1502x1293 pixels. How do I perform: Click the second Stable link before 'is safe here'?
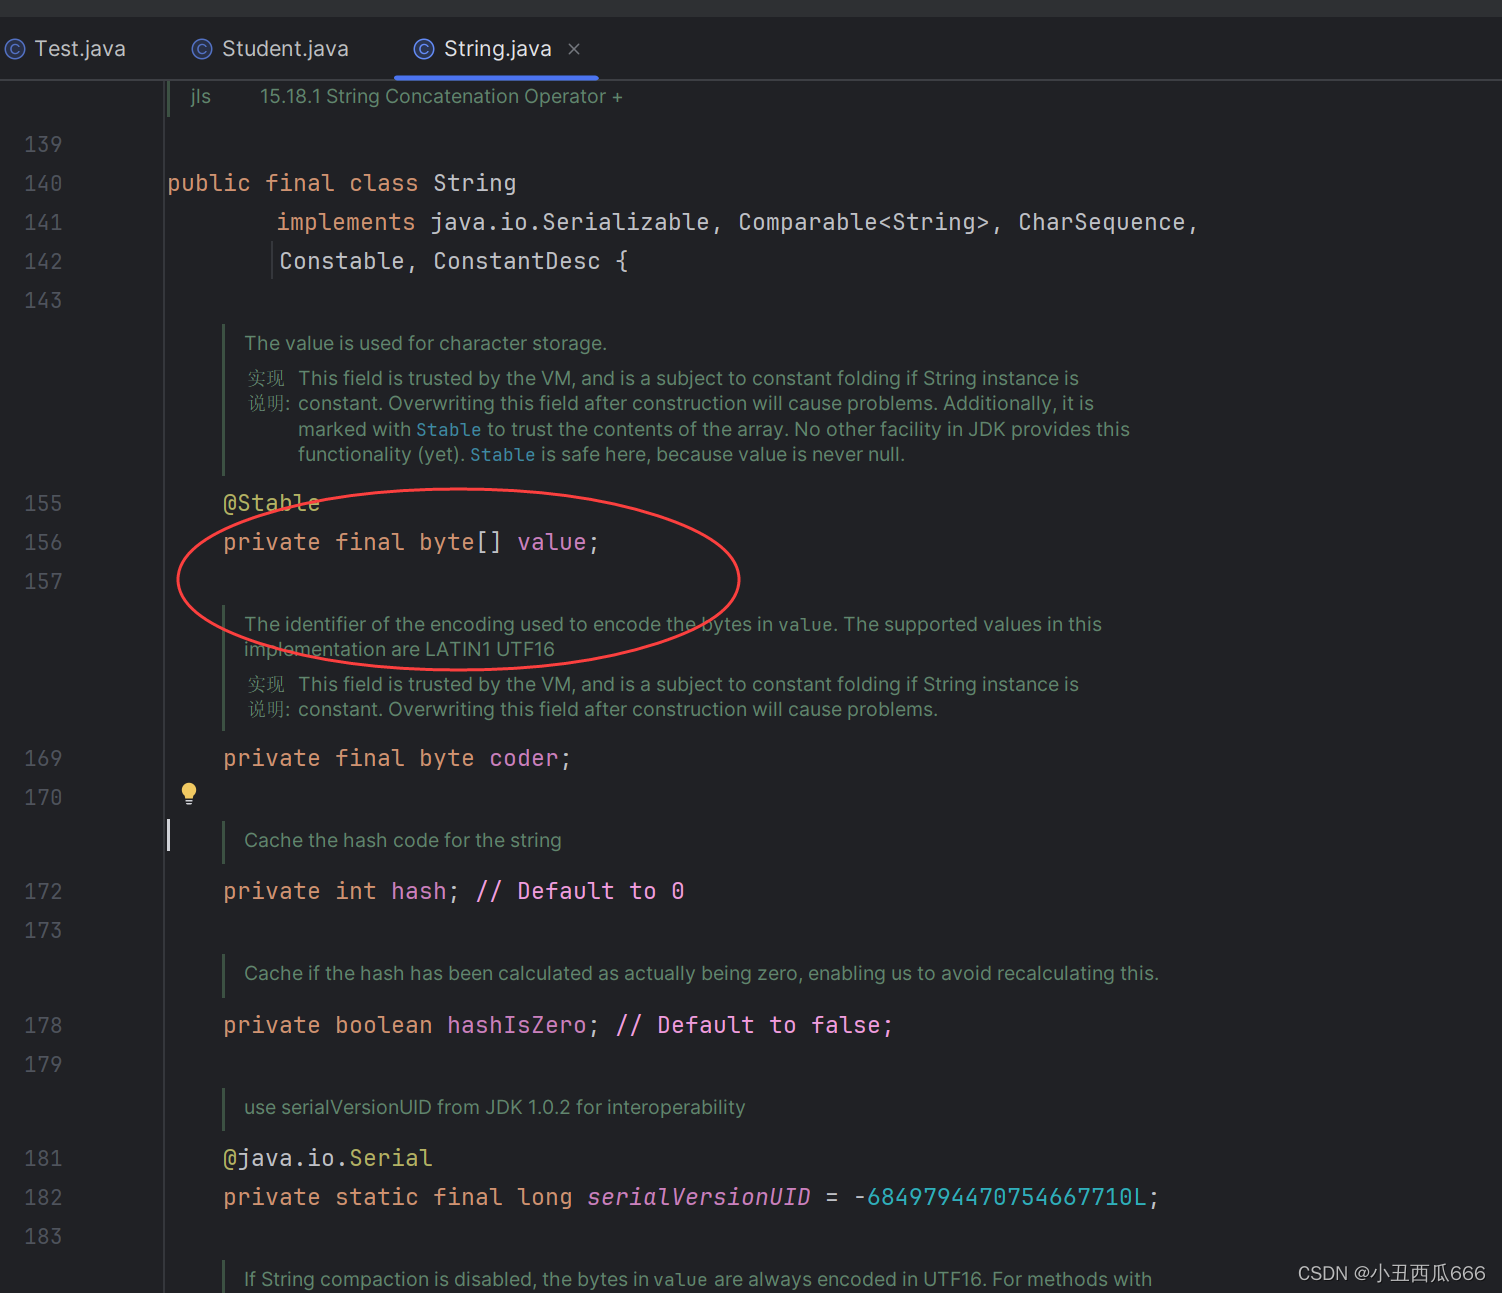[502, 455]
